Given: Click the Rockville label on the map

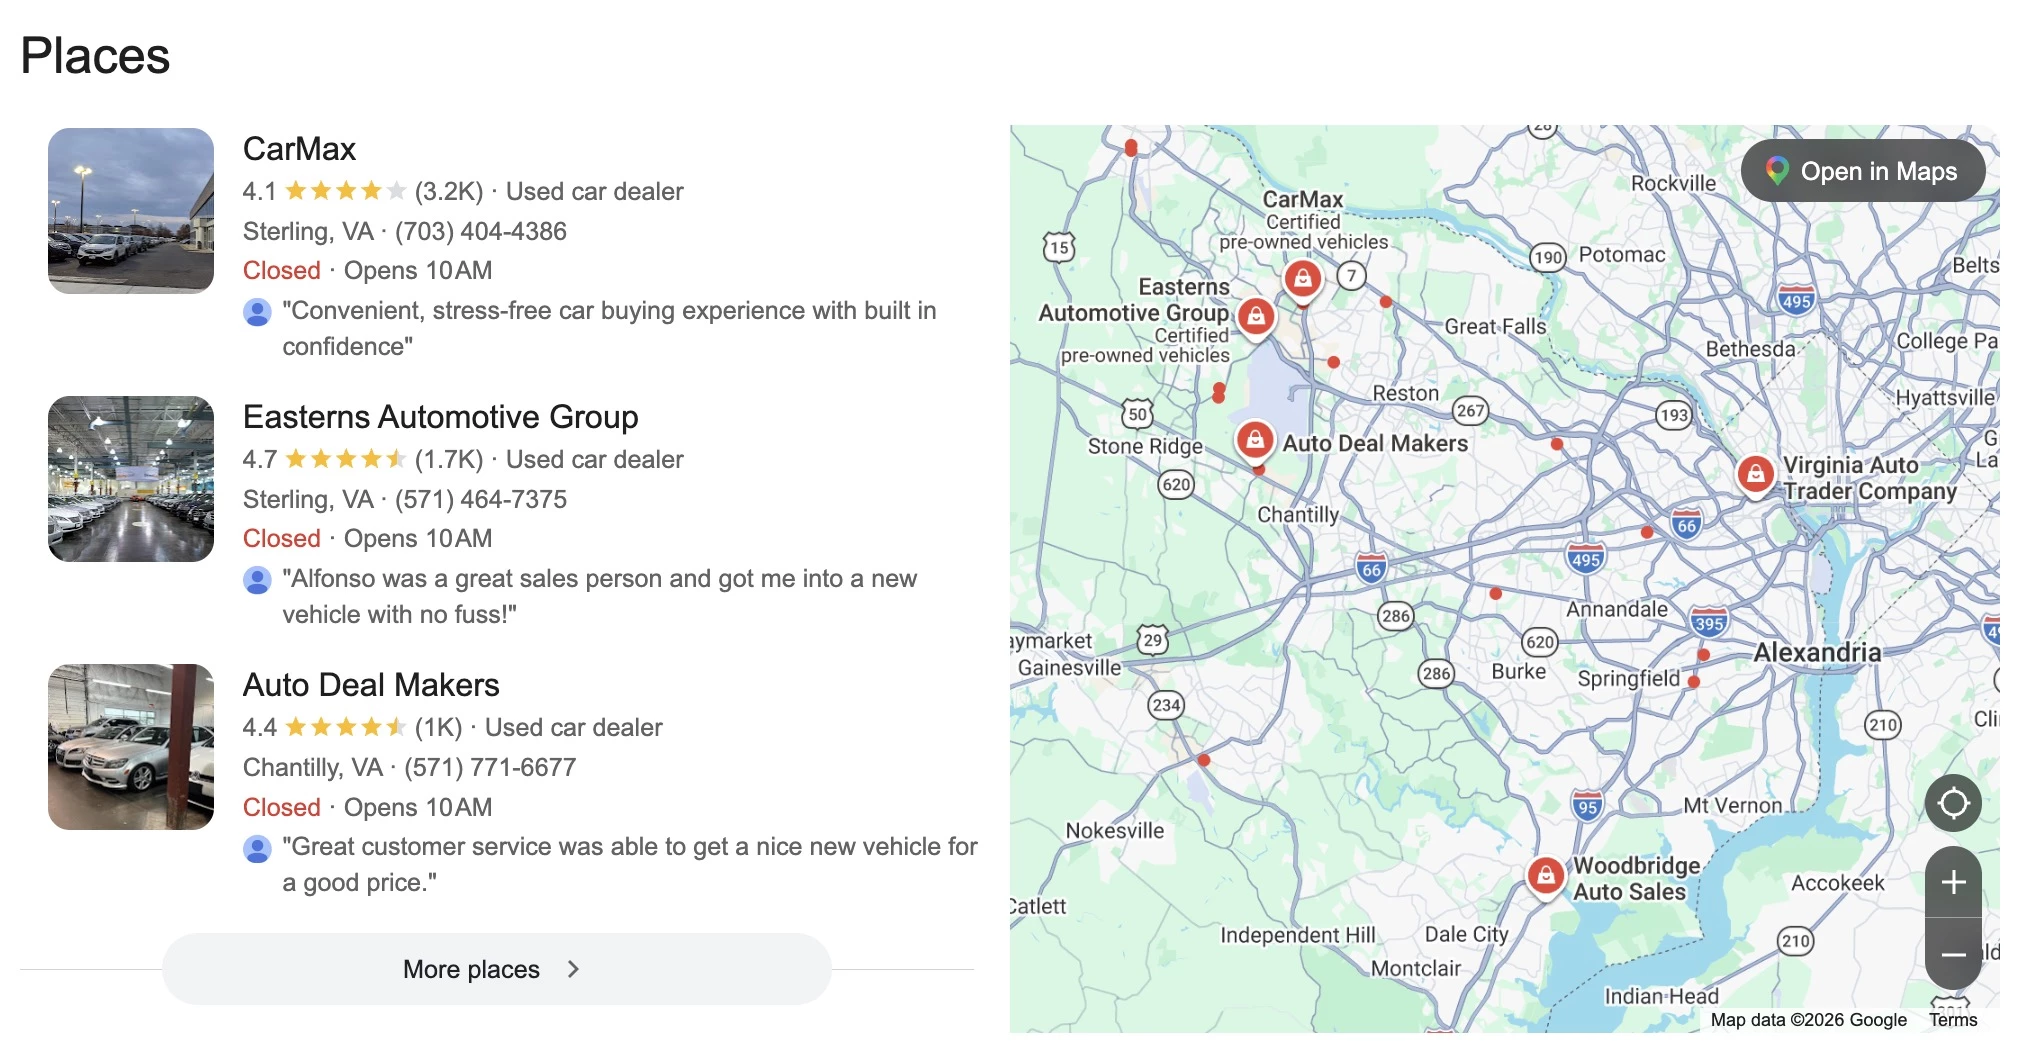Looking at the screenshot, I should [x=1673, y=183].
